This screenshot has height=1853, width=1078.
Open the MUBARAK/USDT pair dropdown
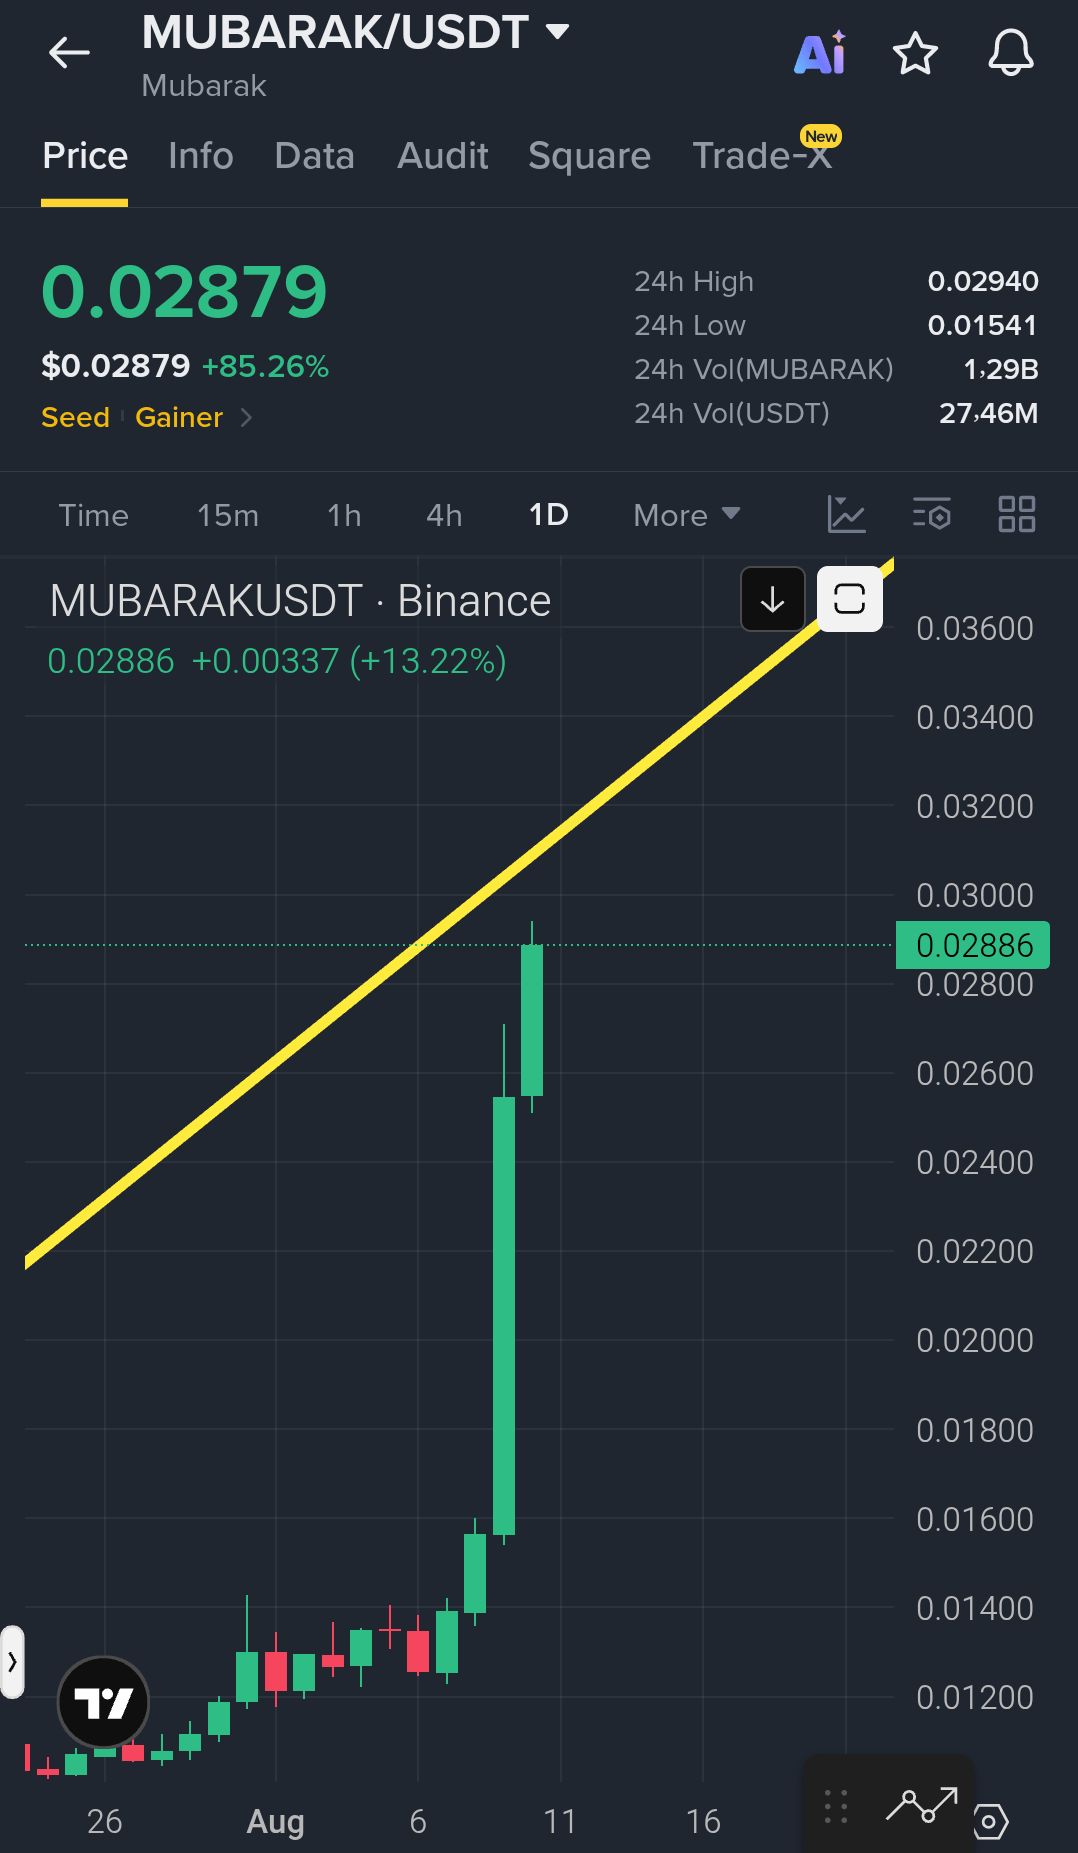pos(557,32)
